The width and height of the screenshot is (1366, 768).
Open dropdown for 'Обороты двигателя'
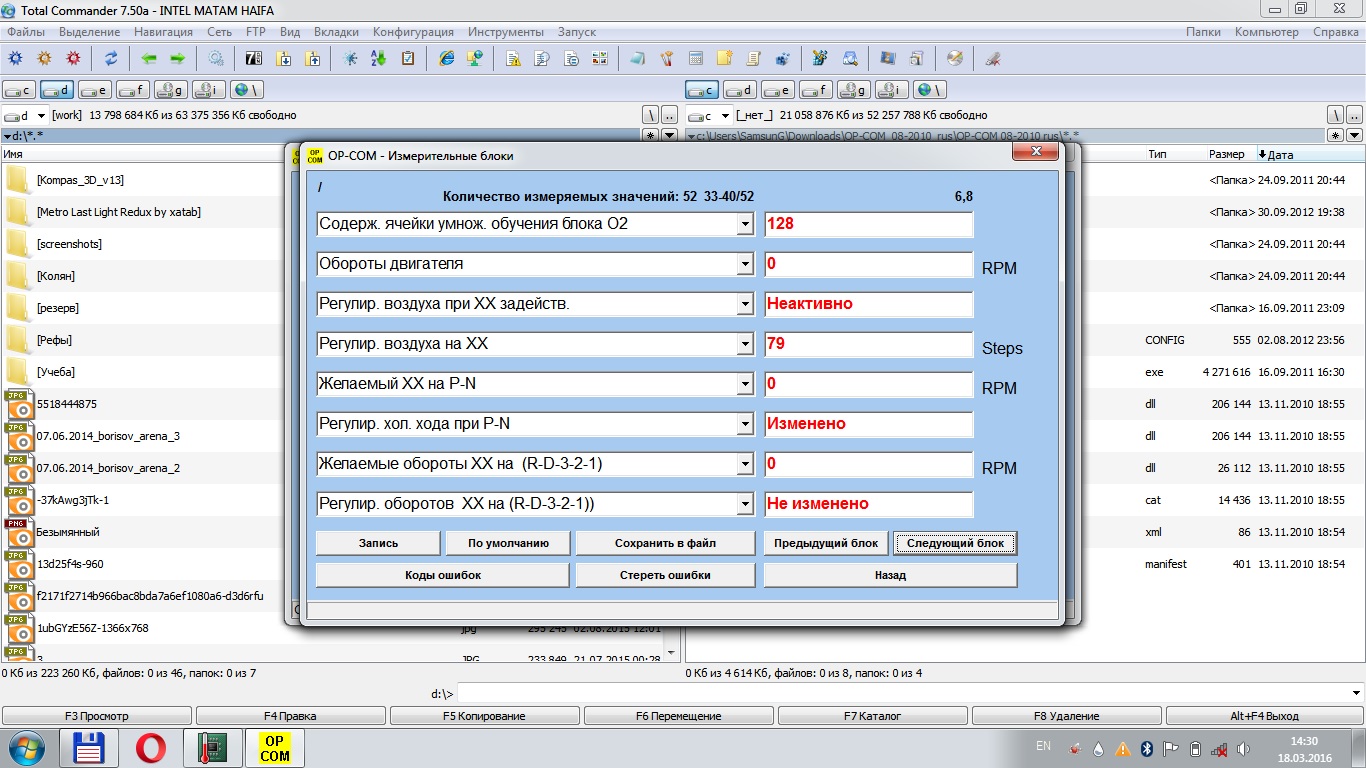[x=745, y=264]
